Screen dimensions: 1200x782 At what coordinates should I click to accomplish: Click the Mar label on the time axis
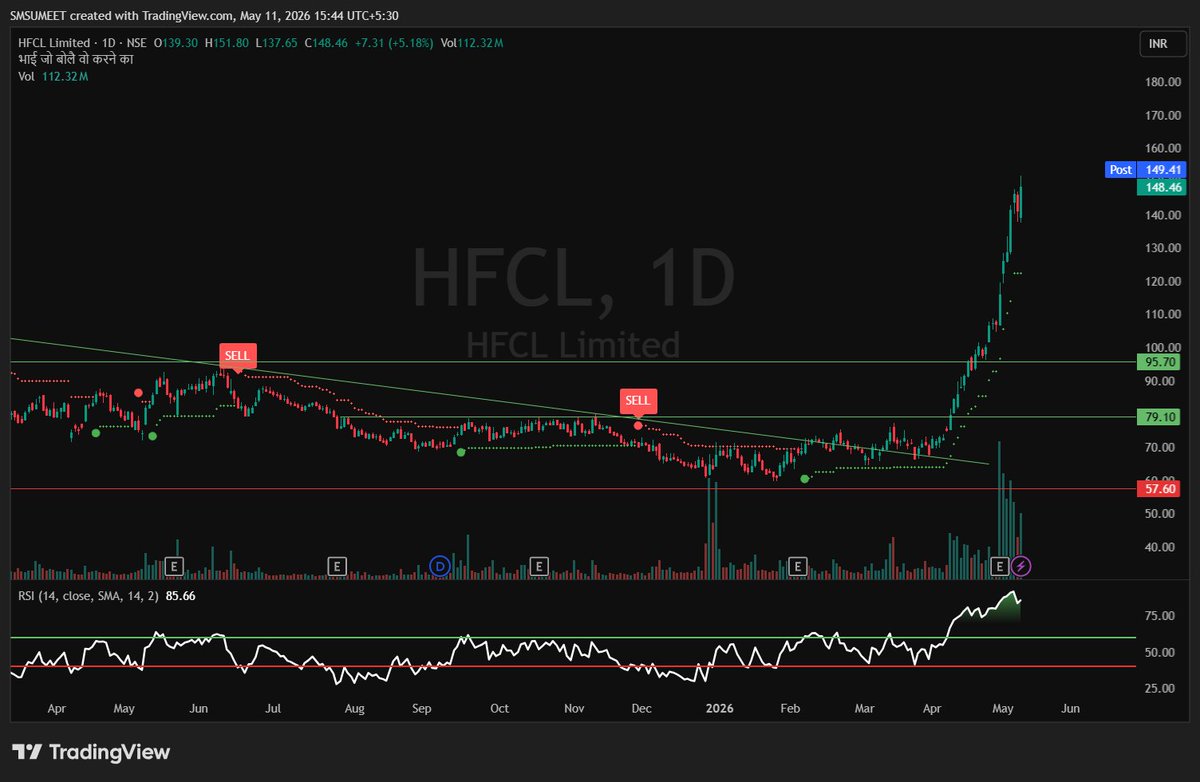tap(865, 708)
